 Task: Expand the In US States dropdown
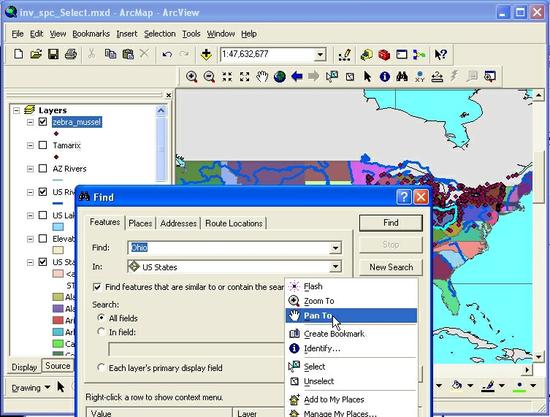[x=335, y=267]
